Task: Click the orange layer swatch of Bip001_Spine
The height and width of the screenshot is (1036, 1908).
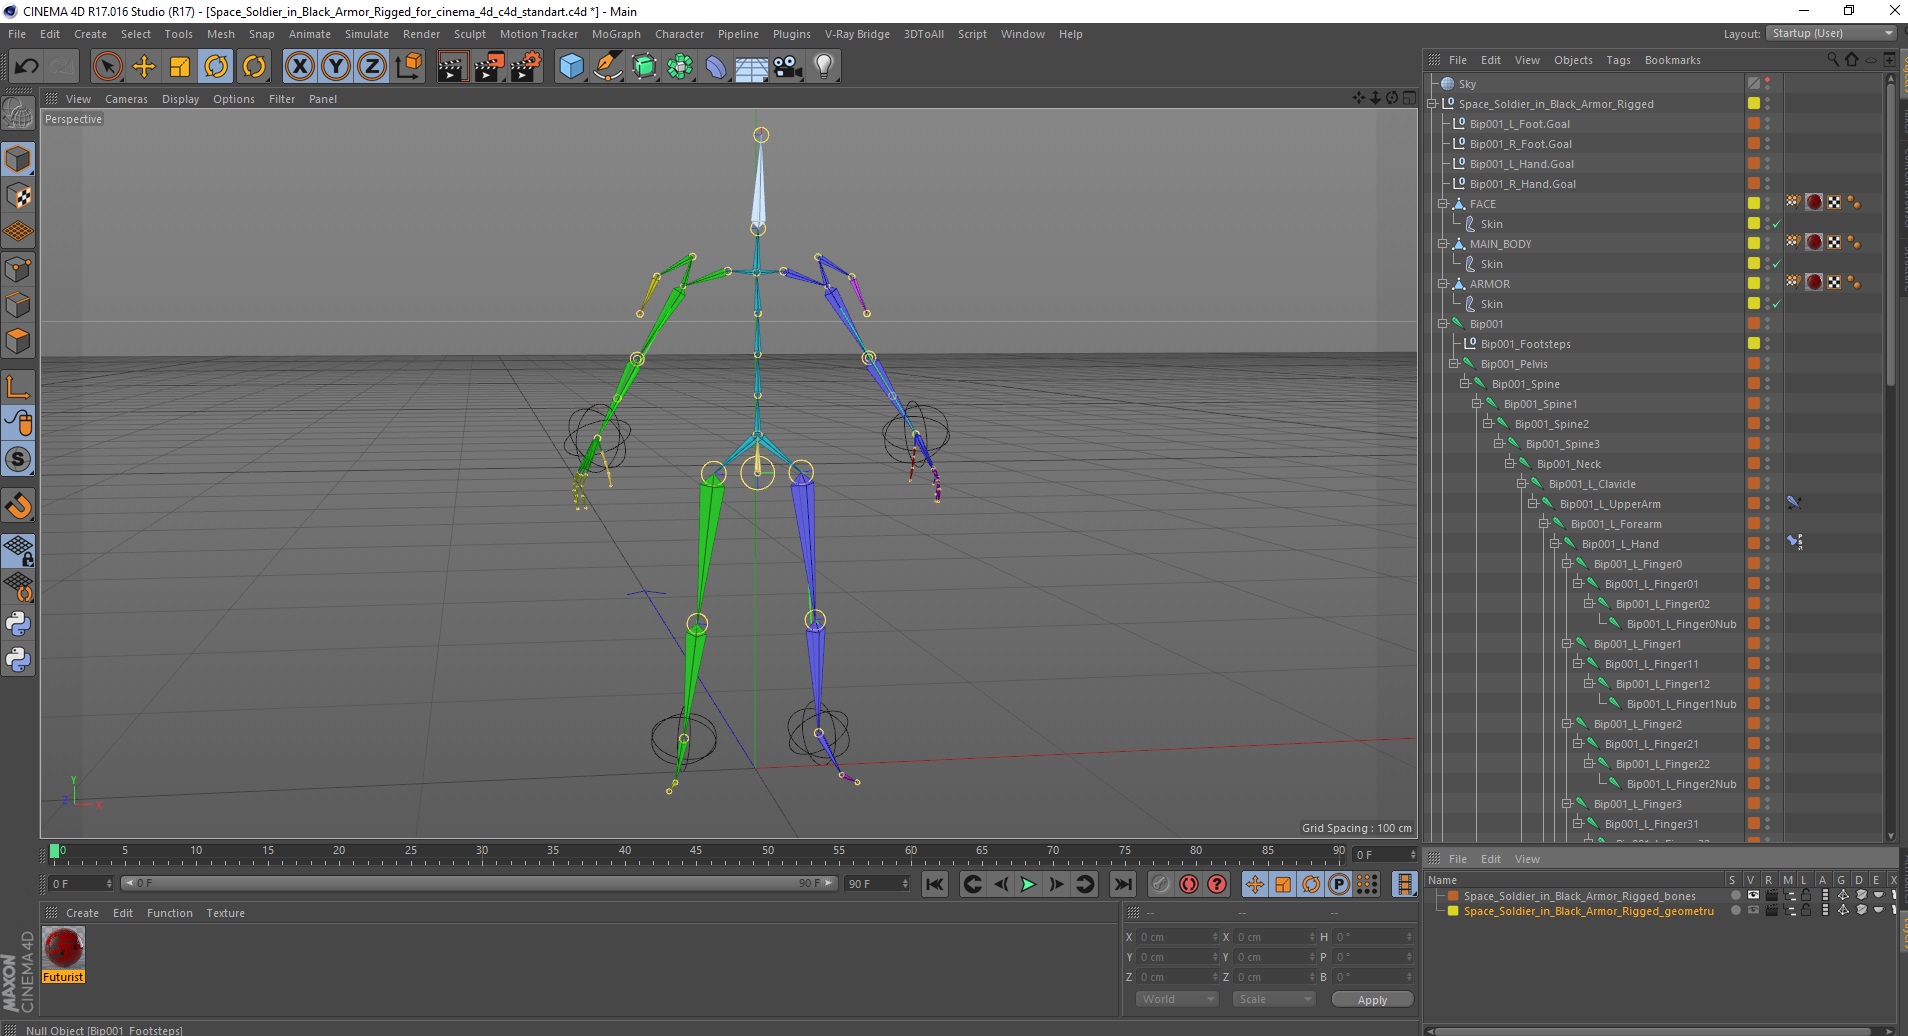Action: pyautogui.click(x=1753, y=384)
